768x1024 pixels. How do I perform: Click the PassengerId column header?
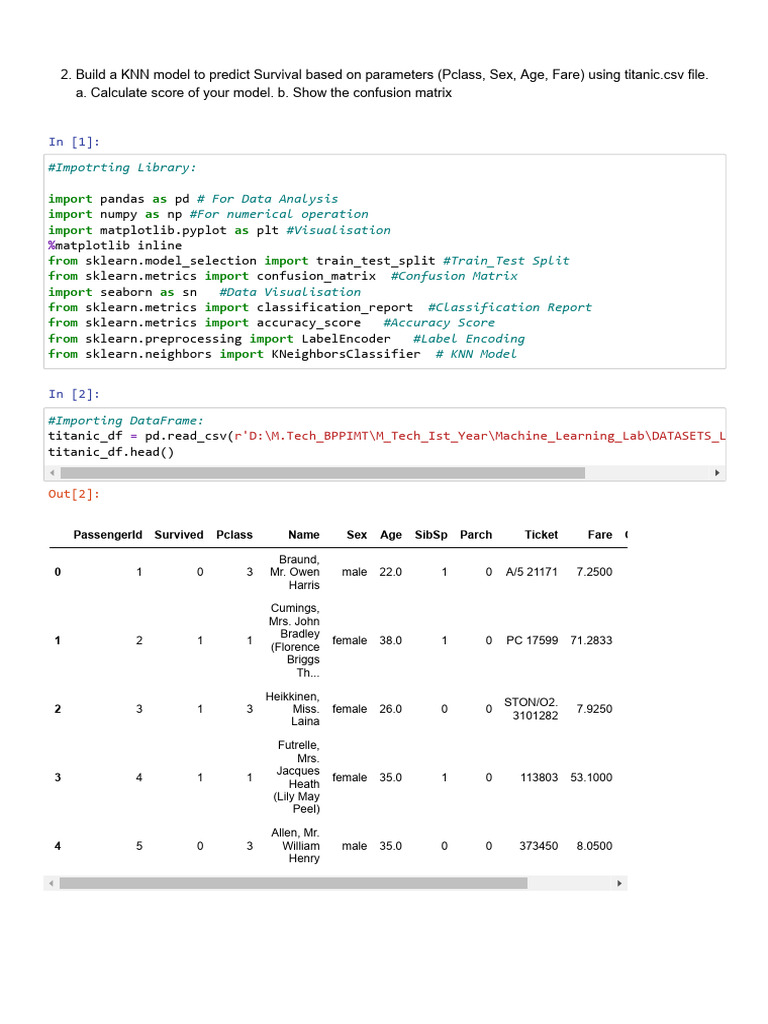(108, 535)
